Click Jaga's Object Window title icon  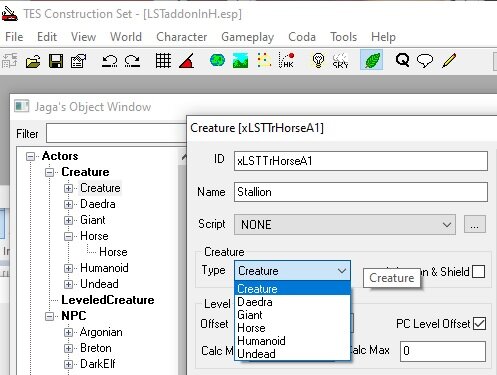pos(22,106)
